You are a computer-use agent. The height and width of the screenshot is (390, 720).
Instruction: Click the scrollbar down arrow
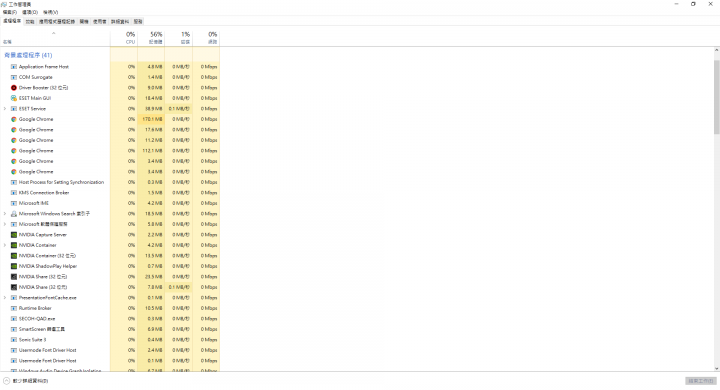pos(716,368)
